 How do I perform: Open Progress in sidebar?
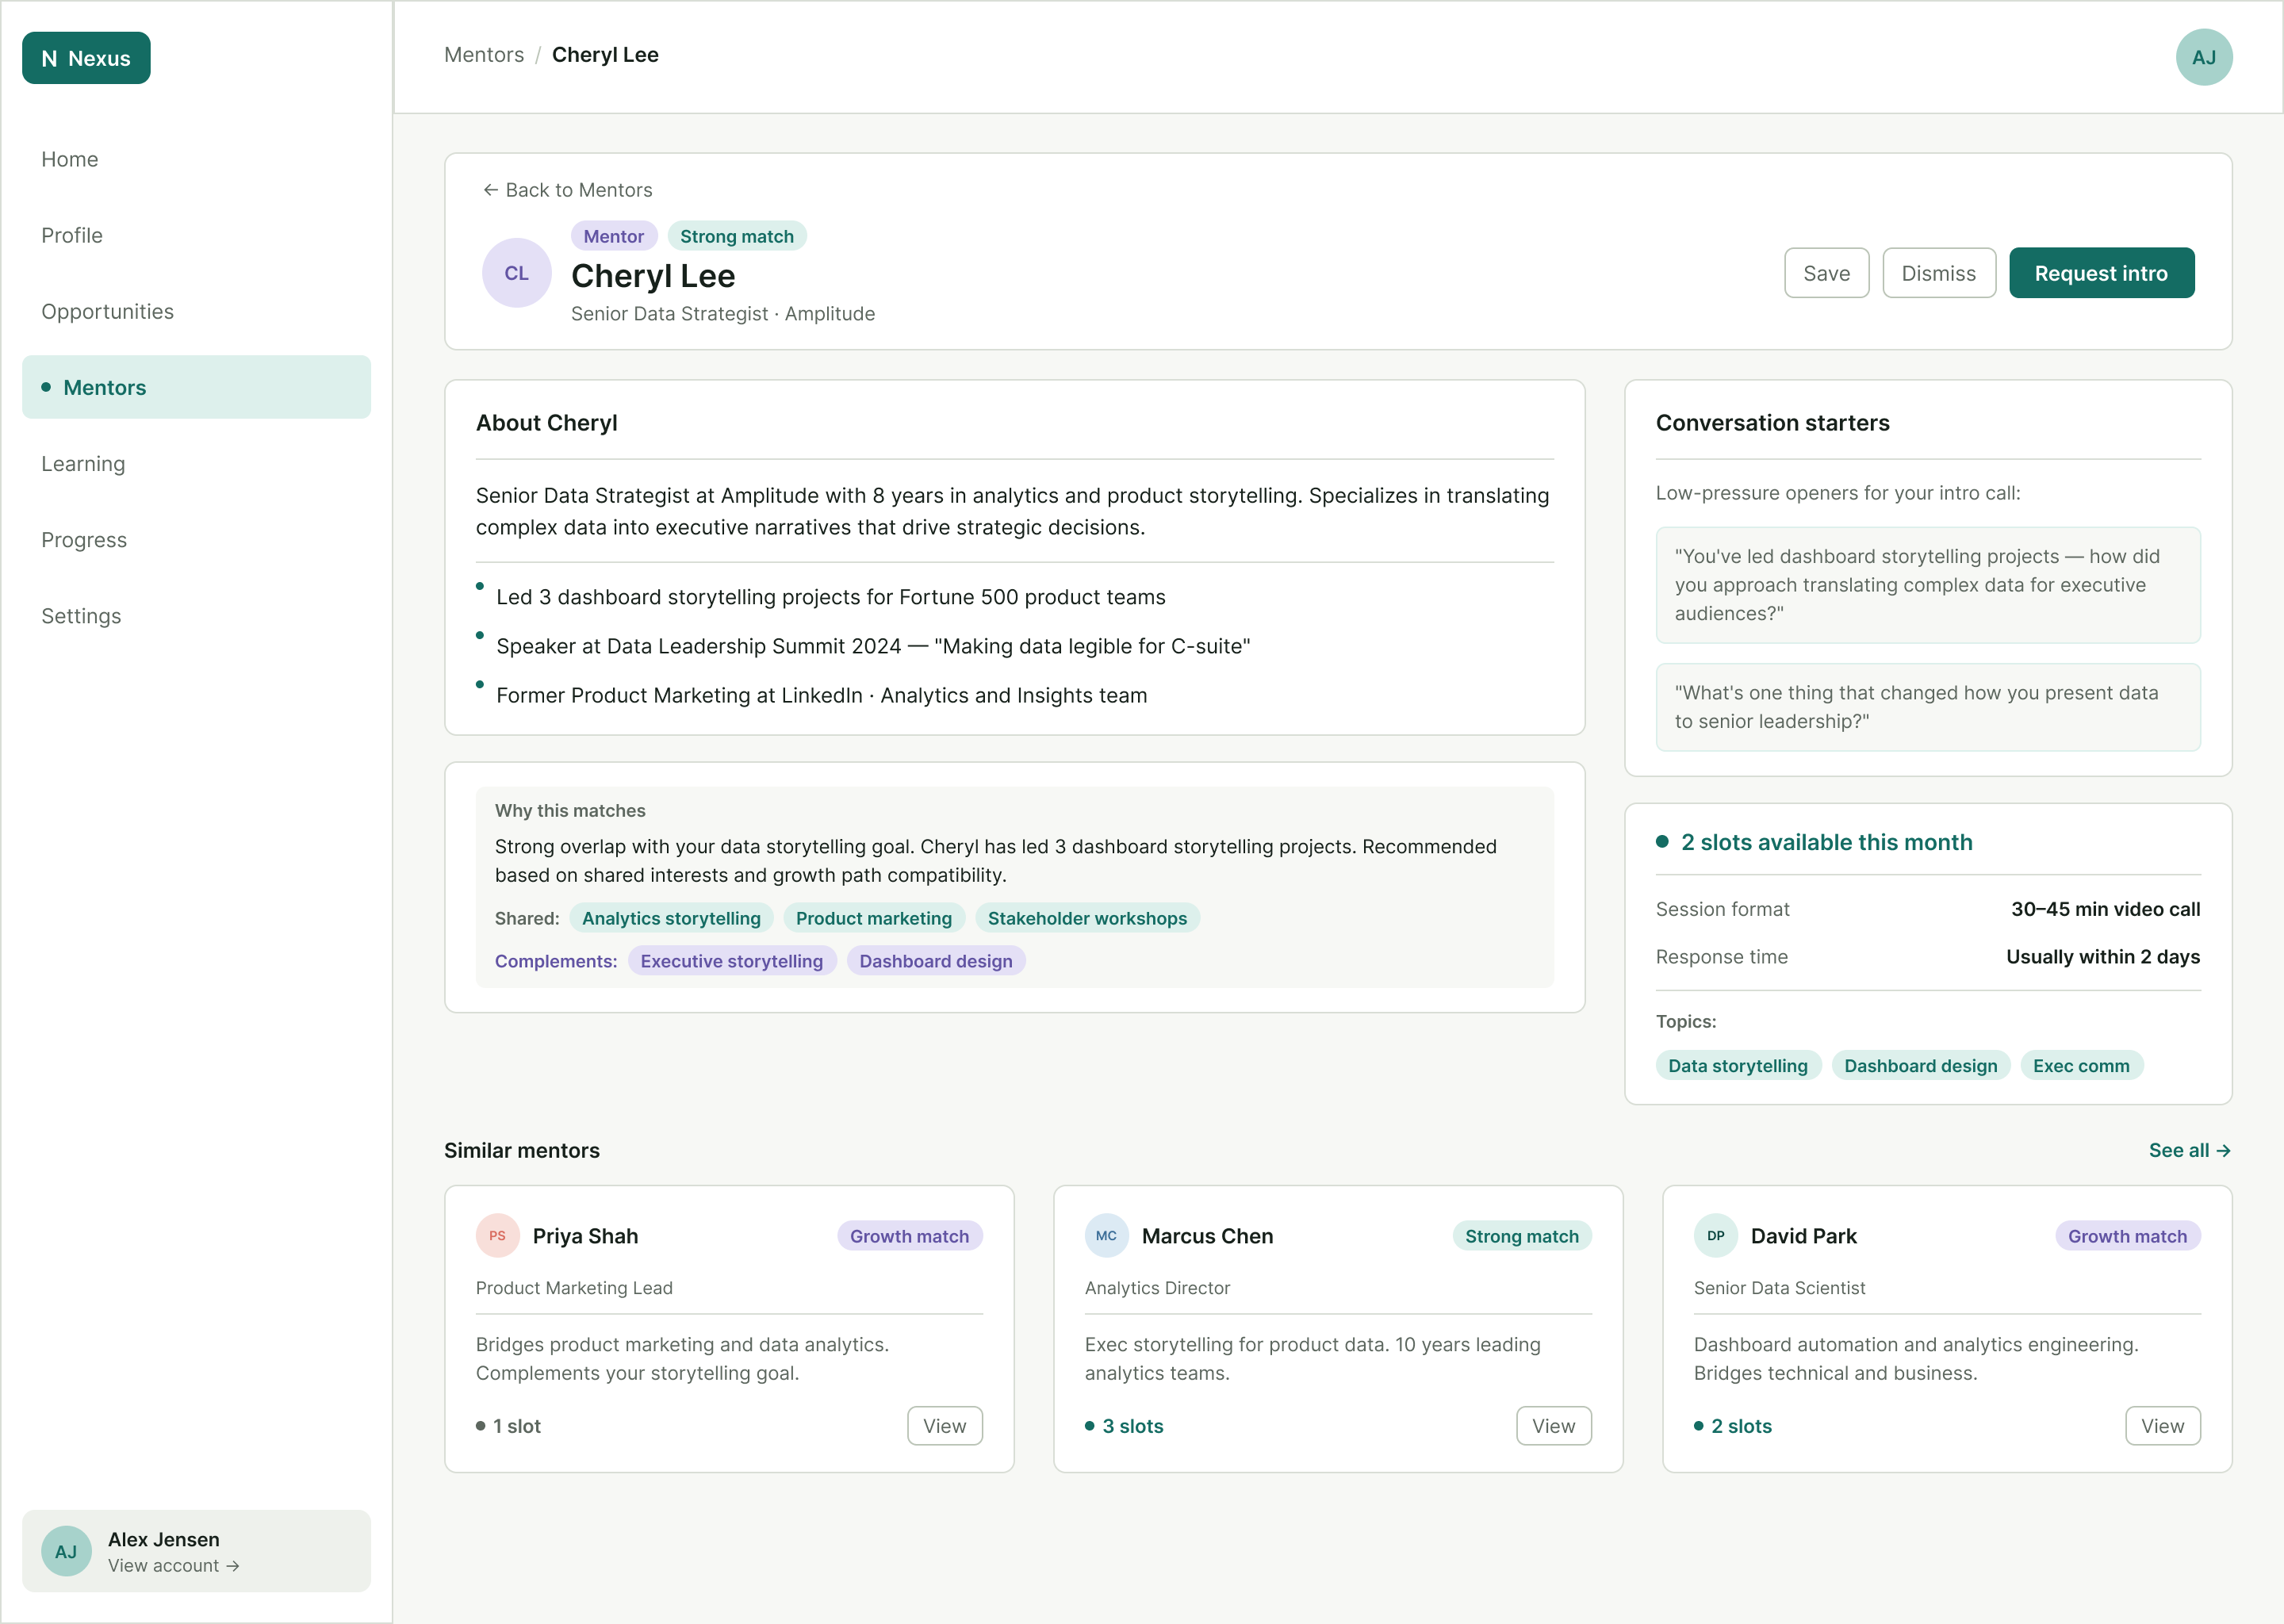(x=196, y=540)
